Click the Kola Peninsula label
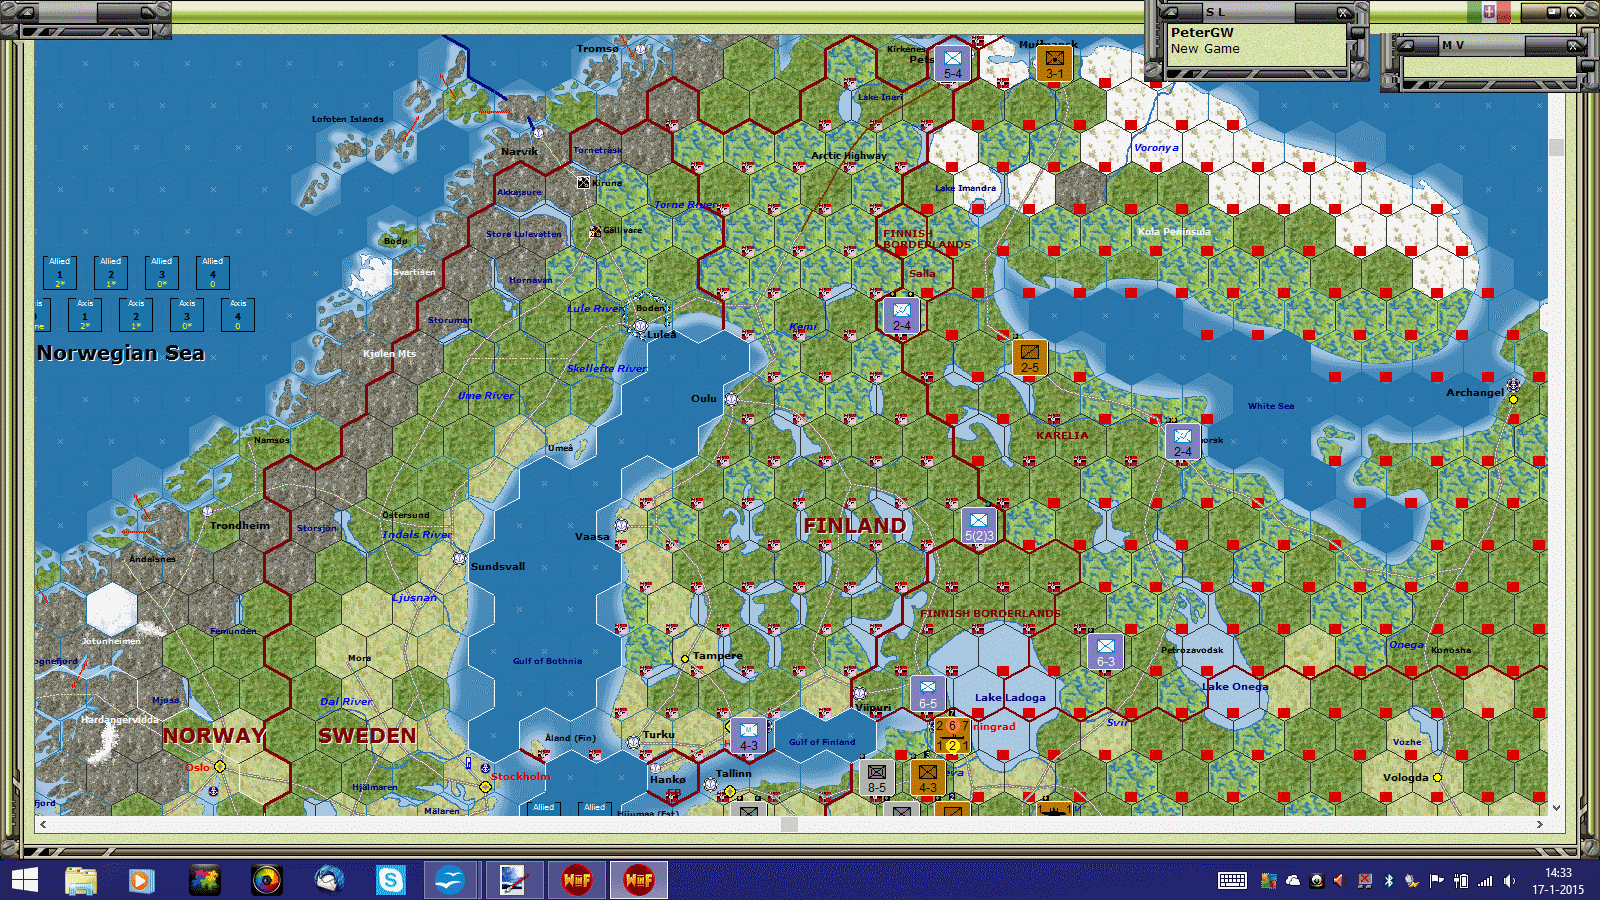The height and width of the screenshot is (900, 1600). pos(1174,231)
